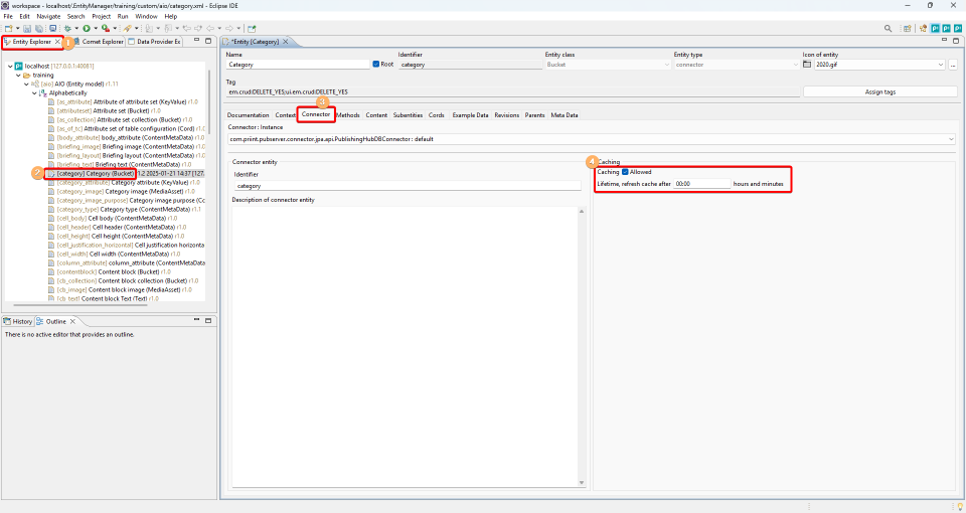Click the magnifier search icon

(x=888, y=28)
